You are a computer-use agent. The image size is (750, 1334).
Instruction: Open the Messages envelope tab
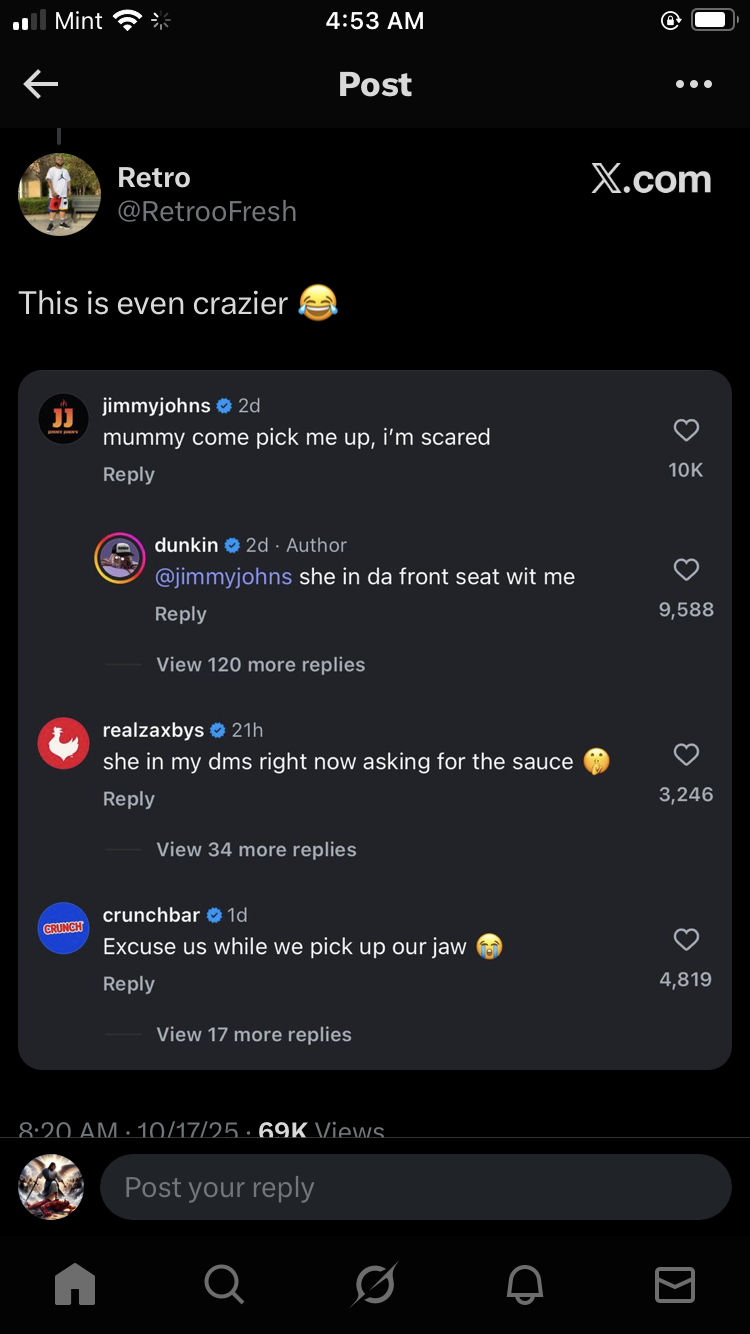click(x=675, y=1284)
